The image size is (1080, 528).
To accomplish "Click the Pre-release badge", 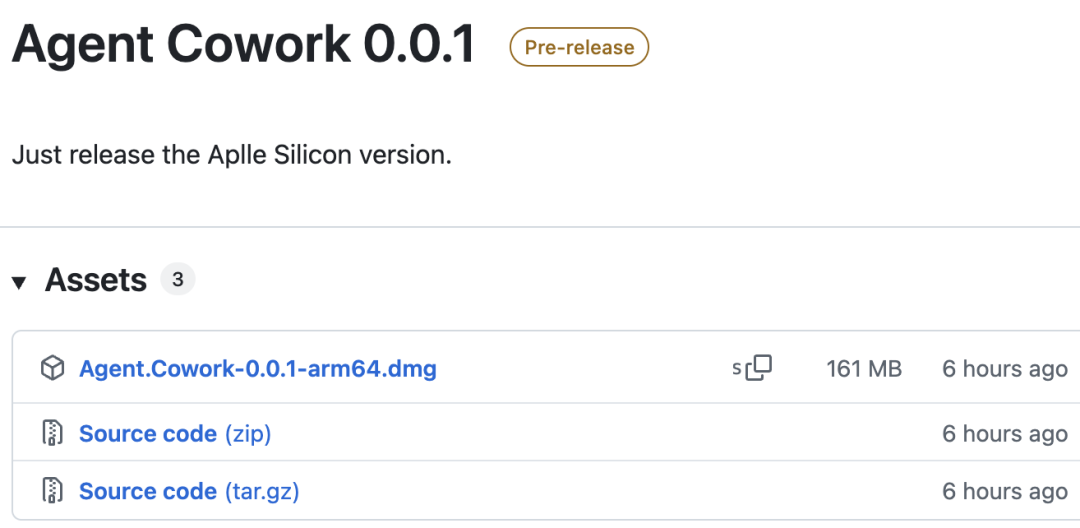I will point(579,47).
